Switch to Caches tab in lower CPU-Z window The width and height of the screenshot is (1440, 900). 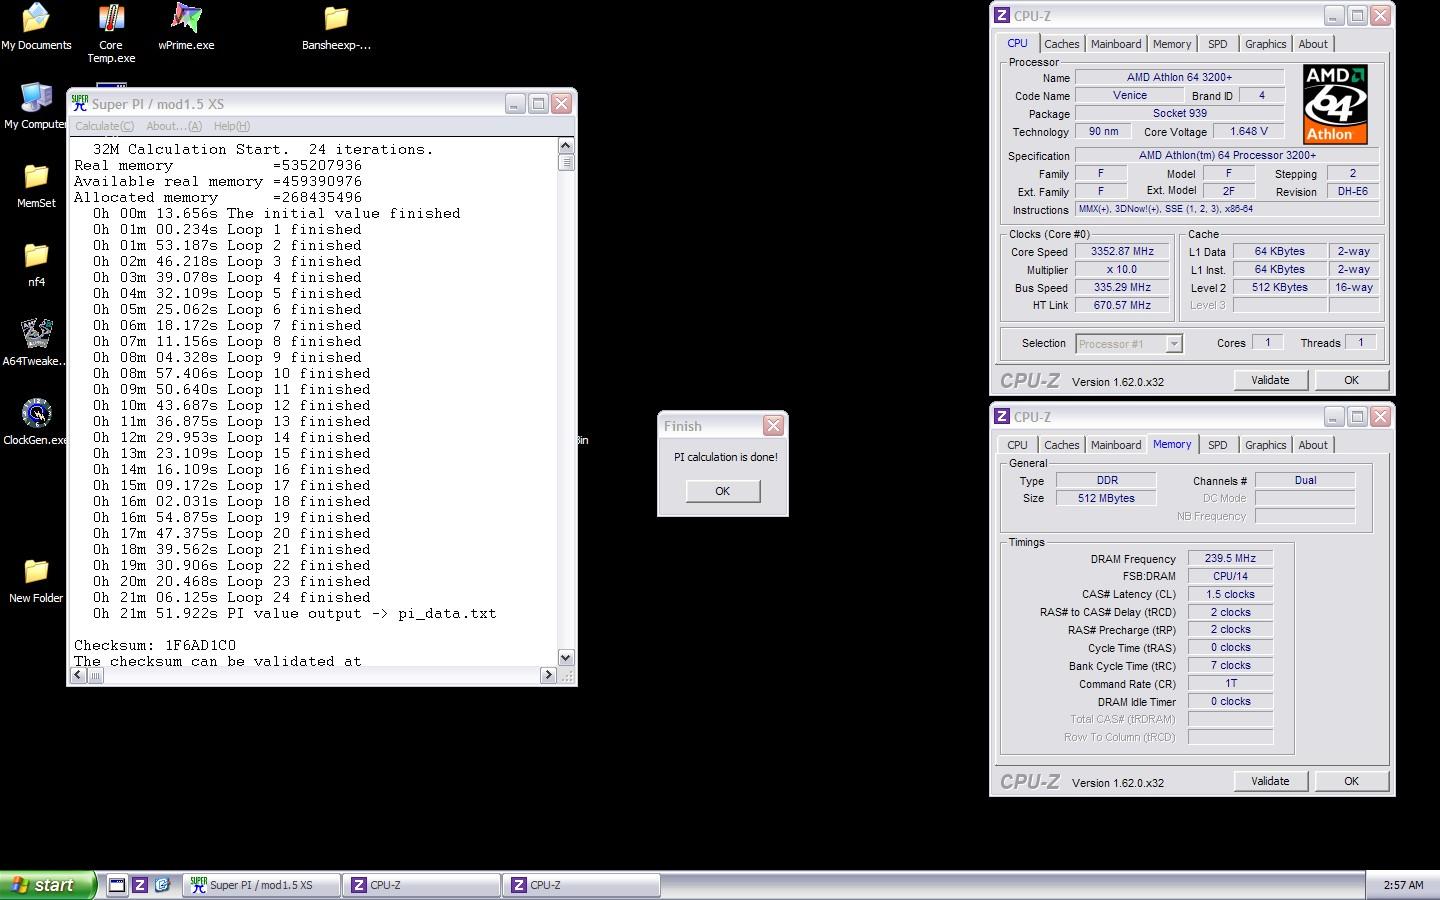1062,445
